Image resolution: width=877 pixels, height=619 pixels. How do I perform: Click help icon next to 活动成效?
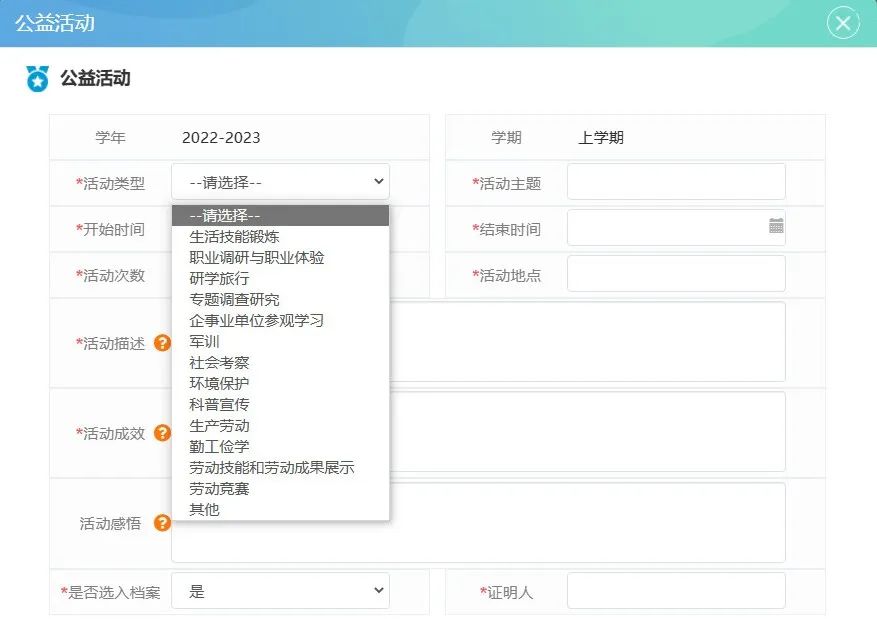pyautogui.click(x=162, y=433)
